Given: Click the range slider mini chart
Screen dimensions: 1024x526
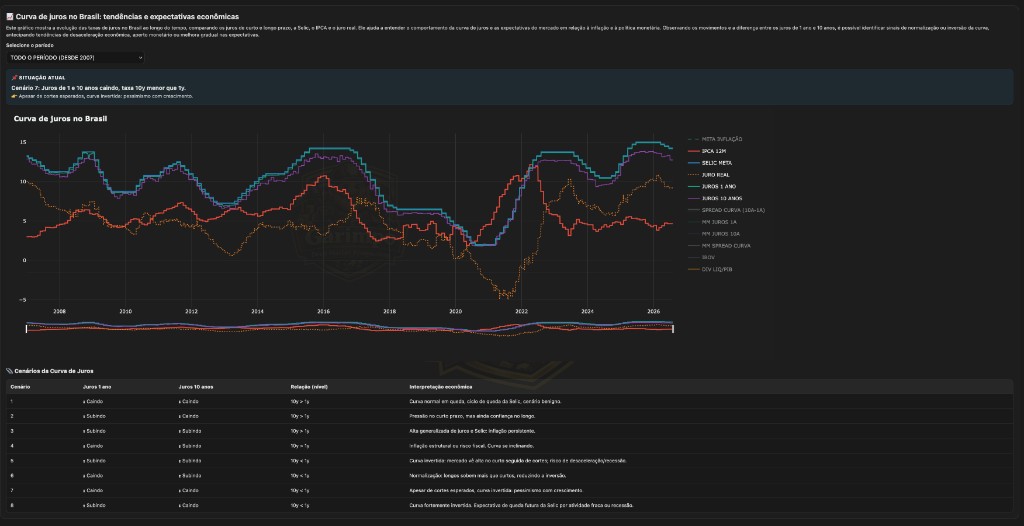Looking at the screenshot, I should (x=349, y=328).
